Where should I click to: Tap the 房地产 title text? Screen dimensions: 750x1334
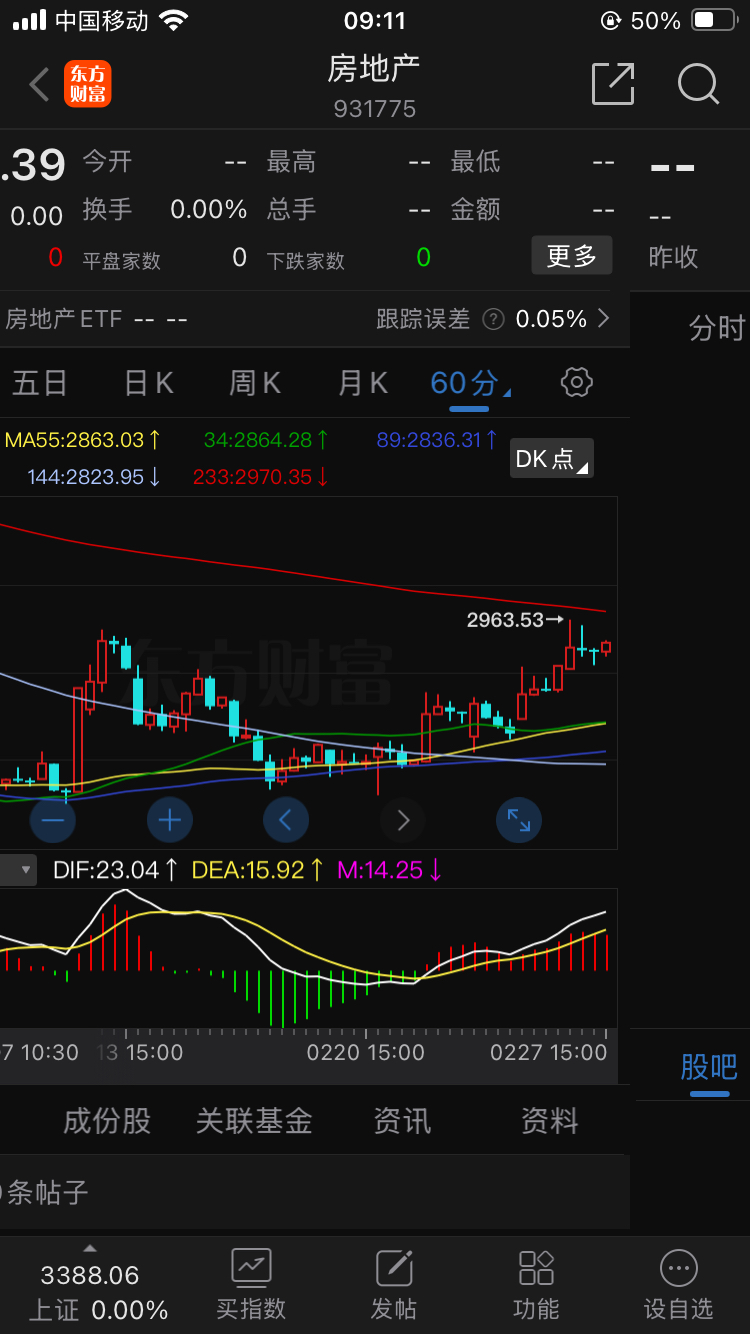coord(374,68)
